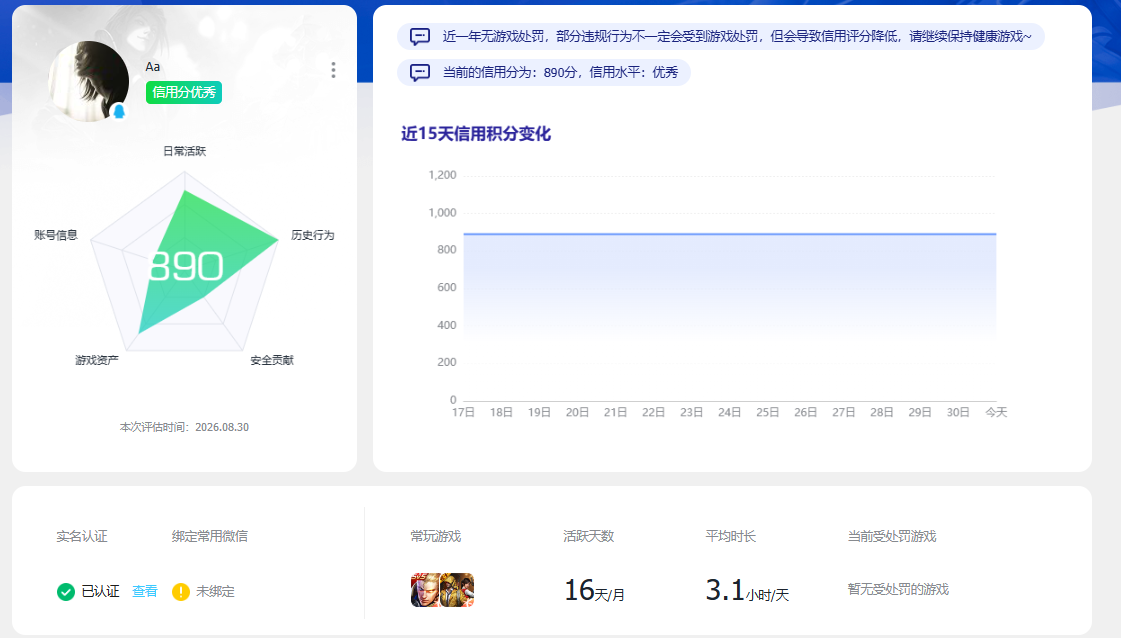1121x638 pixels.
Task: Select the 账号信息 radar axis label
Action: [x=56, y=235]
